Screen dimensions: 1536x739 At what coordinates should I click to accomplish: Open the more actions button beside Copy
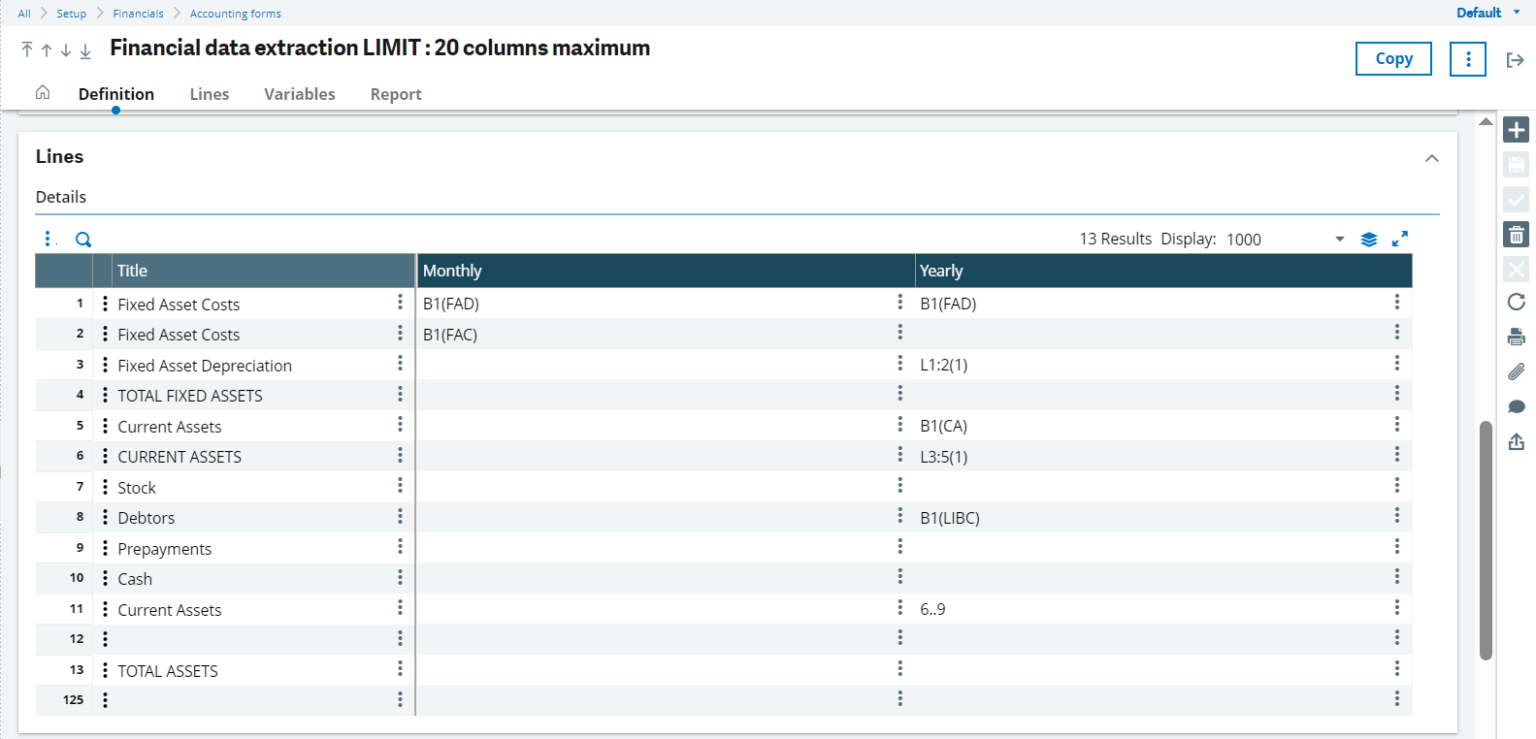tap(1468, 59)
